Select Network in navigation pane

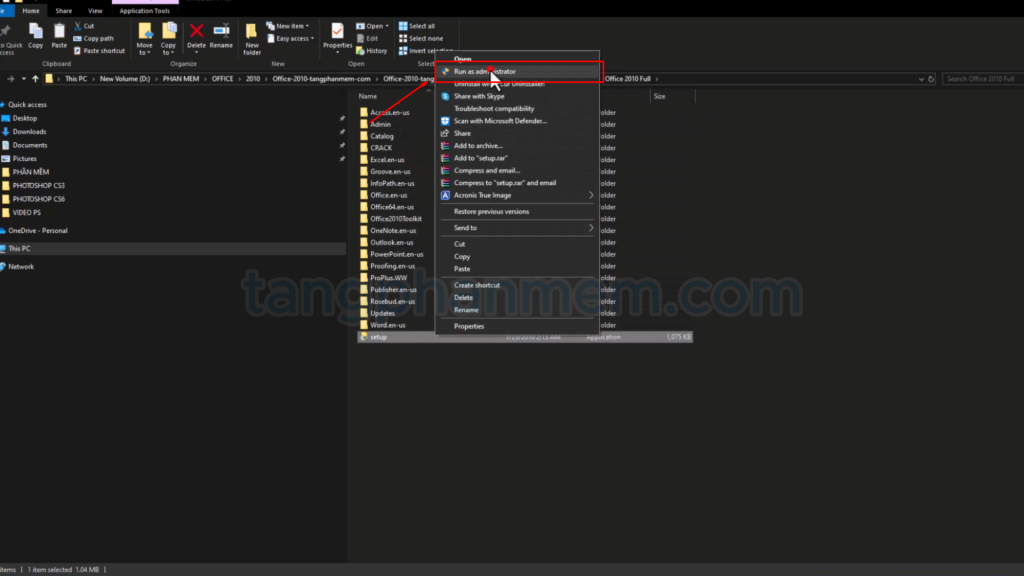click(21, 267)
